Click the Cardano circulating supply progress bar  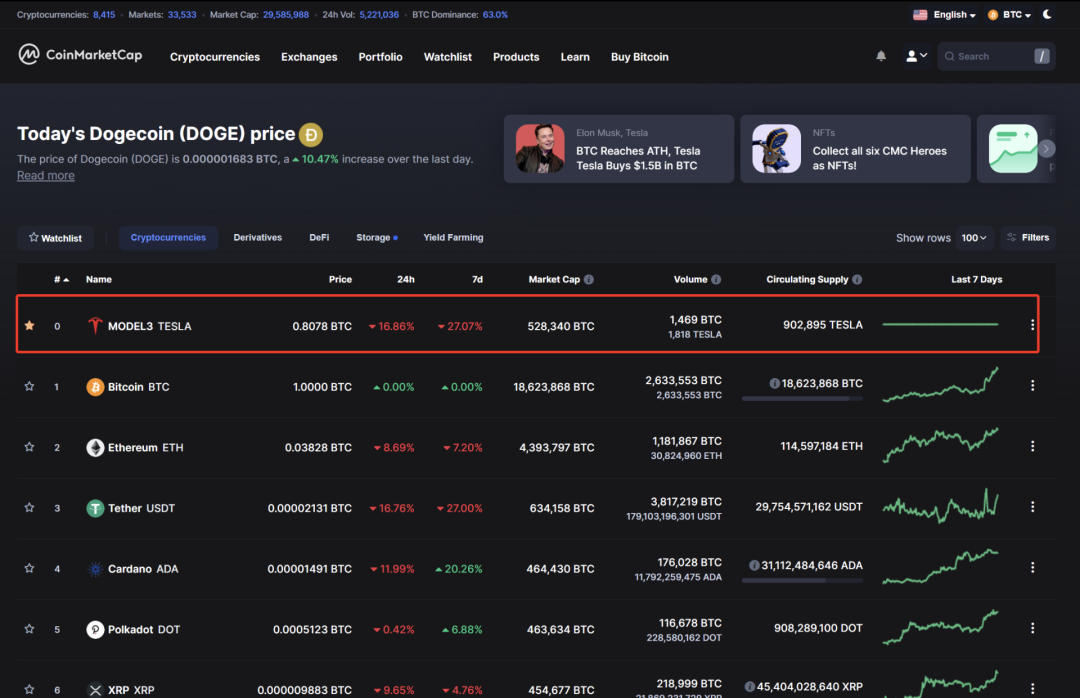[802, 580]
